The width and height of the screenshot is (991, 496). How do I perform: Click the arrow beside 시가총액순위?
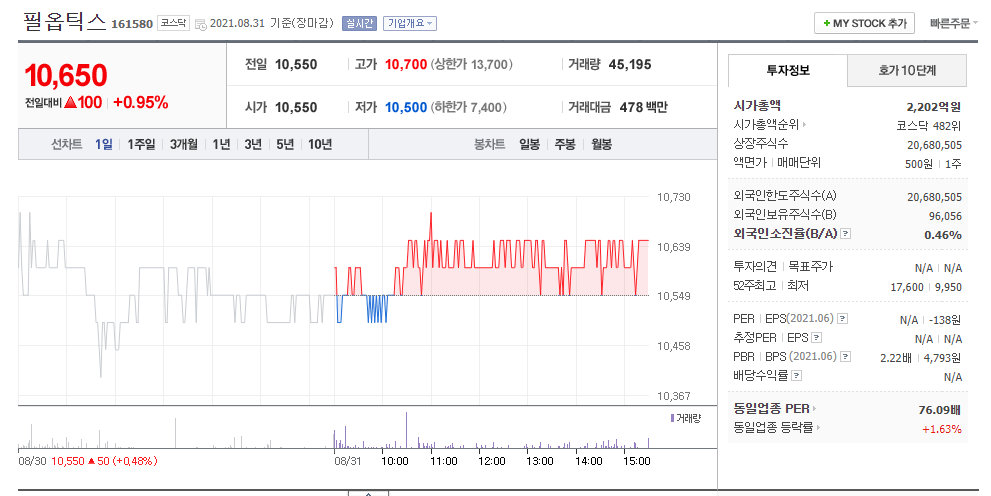(x=804, y=125)
